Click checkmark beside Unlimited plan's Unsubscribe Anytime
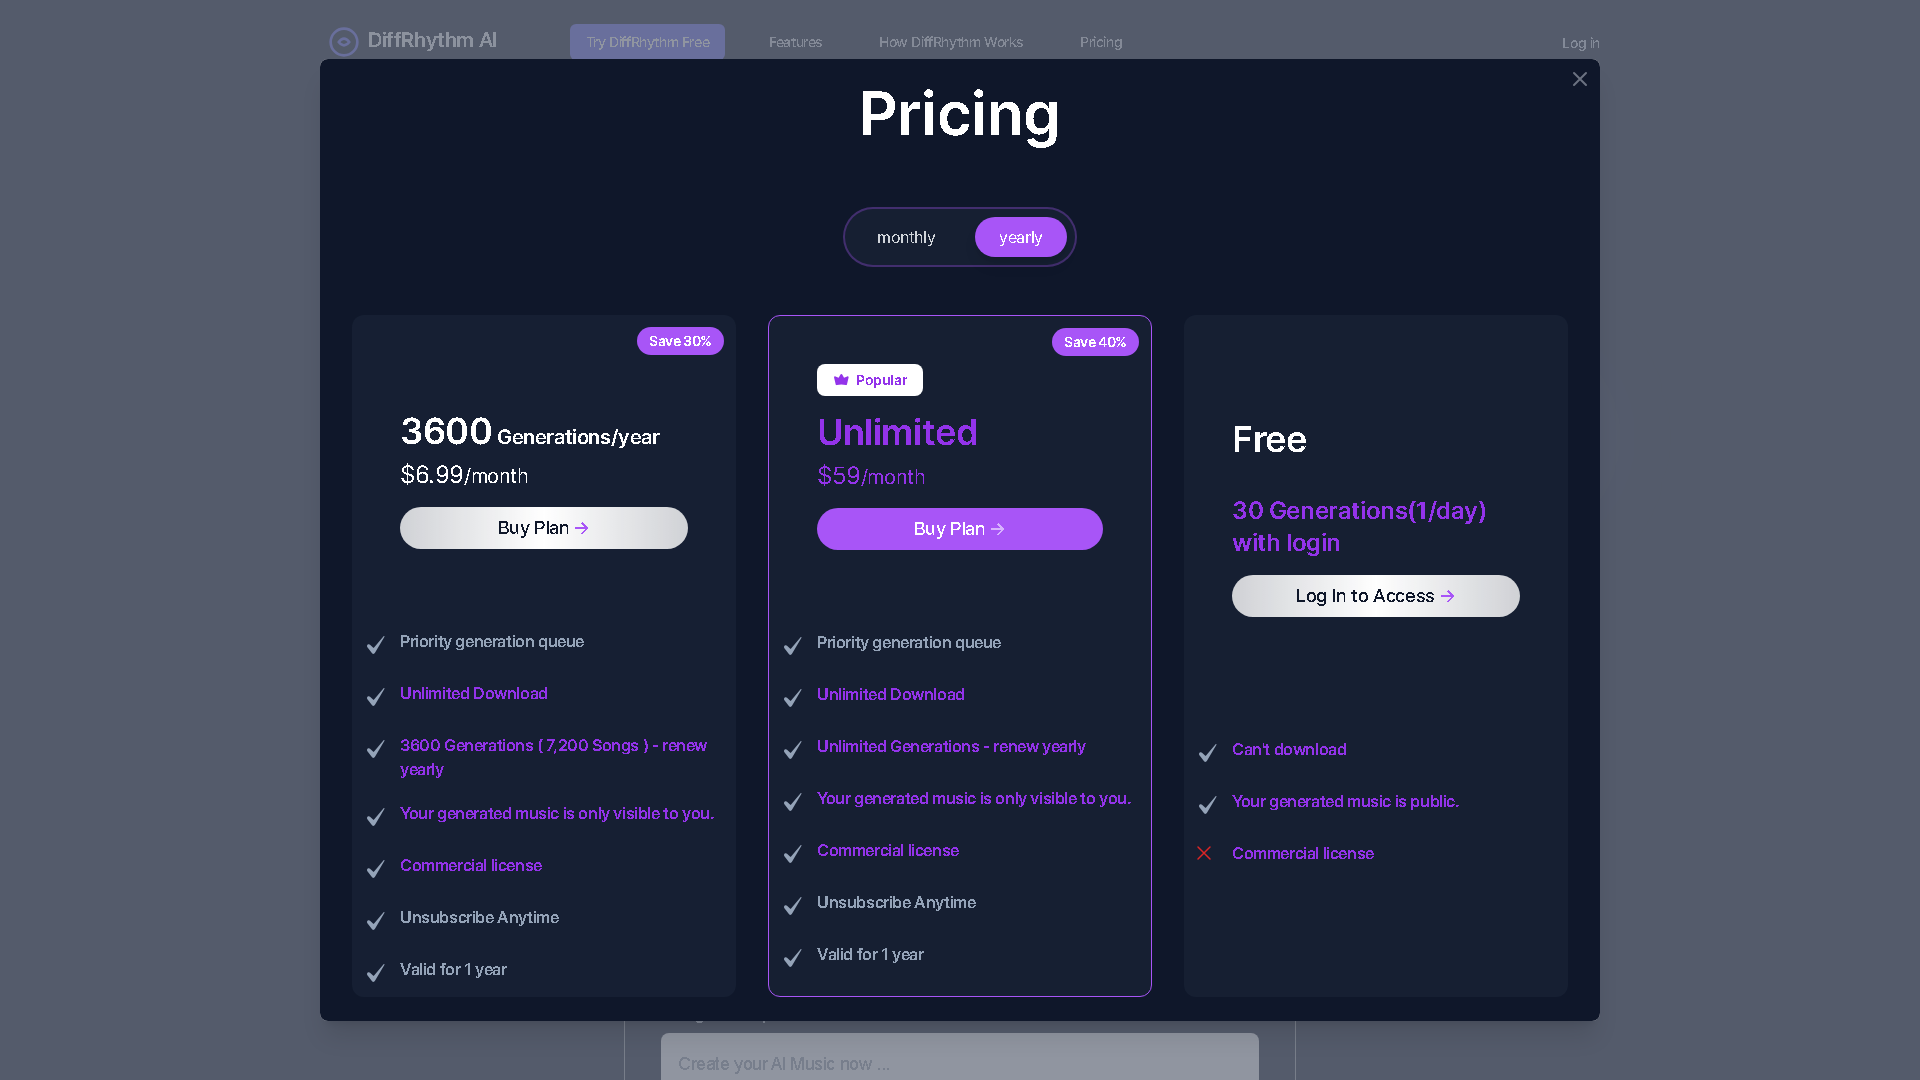This screenshot has width=1920, height=1080. click(x=792, y=905)
